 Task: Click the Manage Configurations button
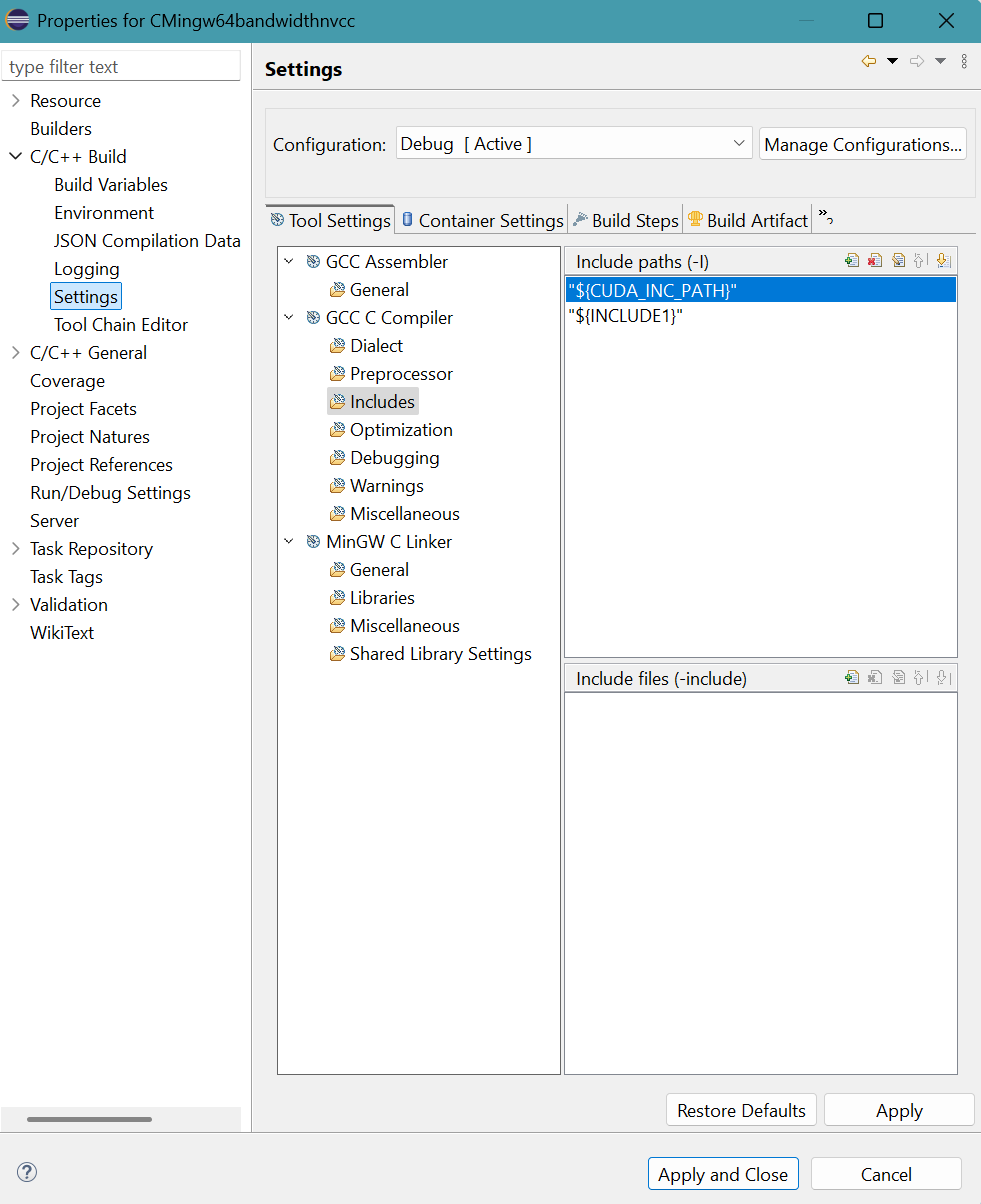[x=863, y=144]
